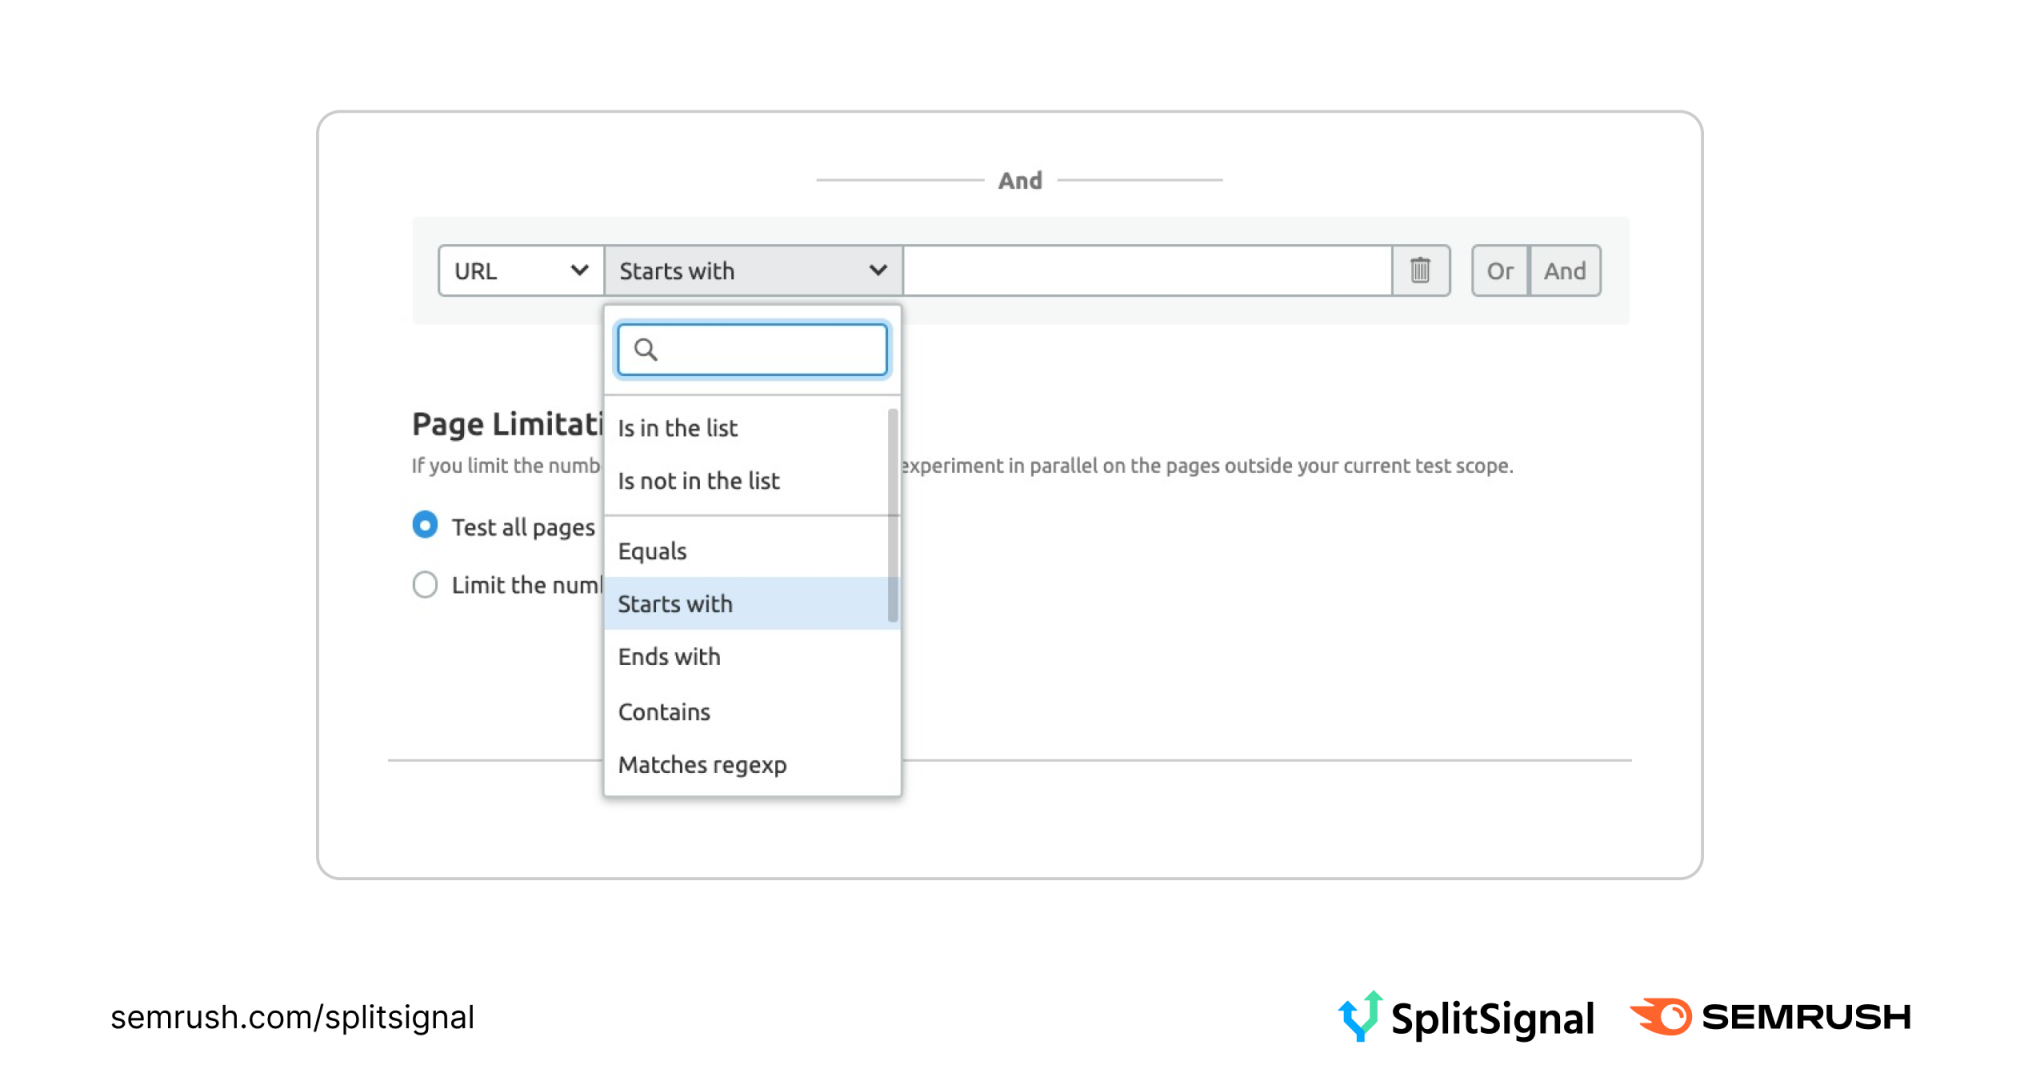Image resolution: width=2020 pixels, height=1073 pixels.
Task: Choose Is not in the list option
Action: coord(699,481)
